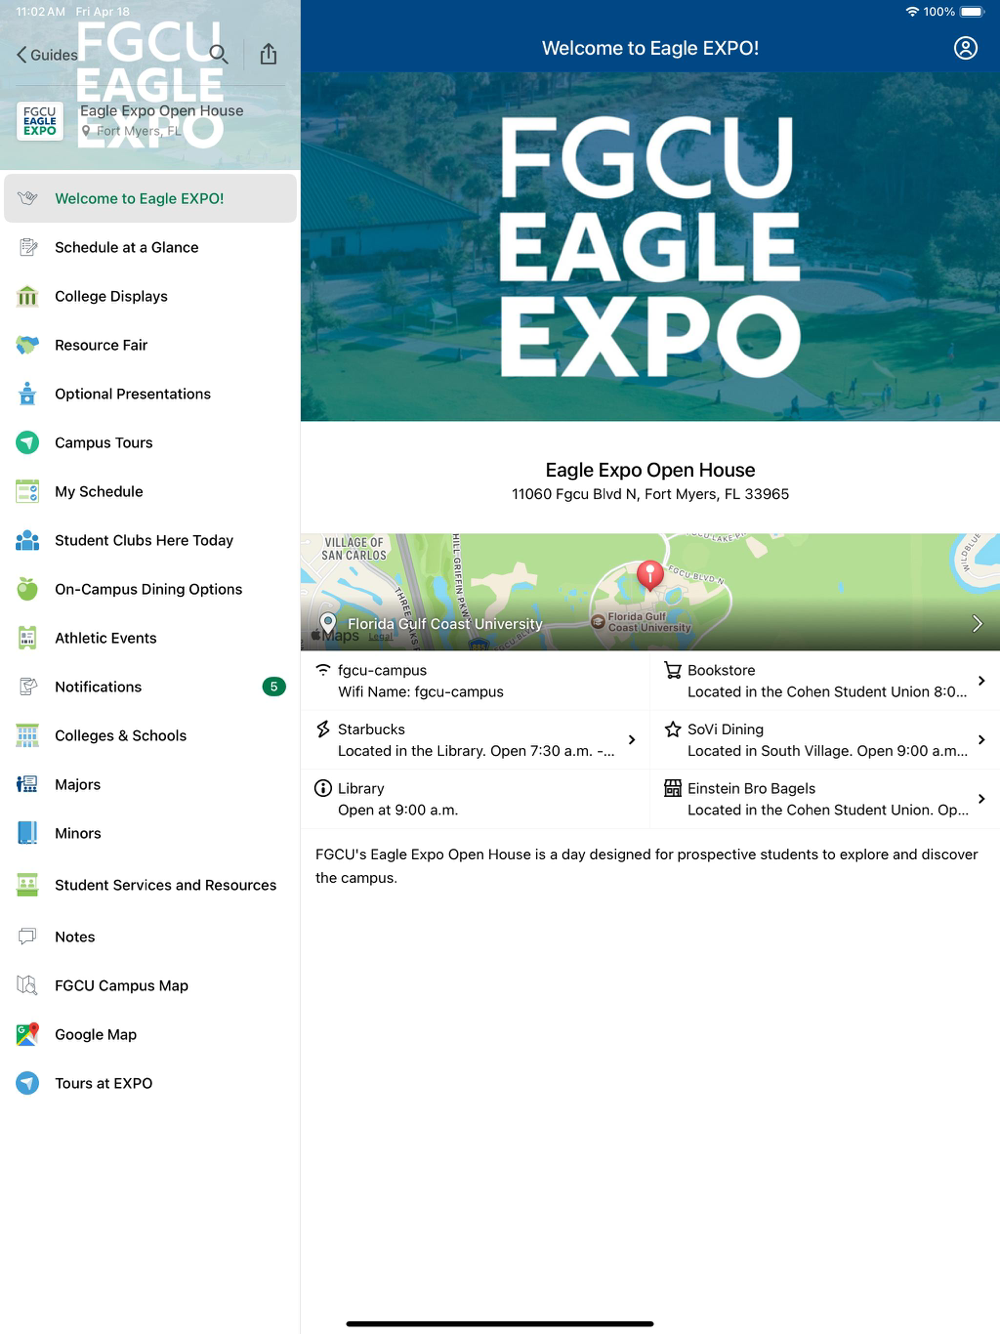
Task: Click the Campus Tours navigation icon
Action: [28, 443]
